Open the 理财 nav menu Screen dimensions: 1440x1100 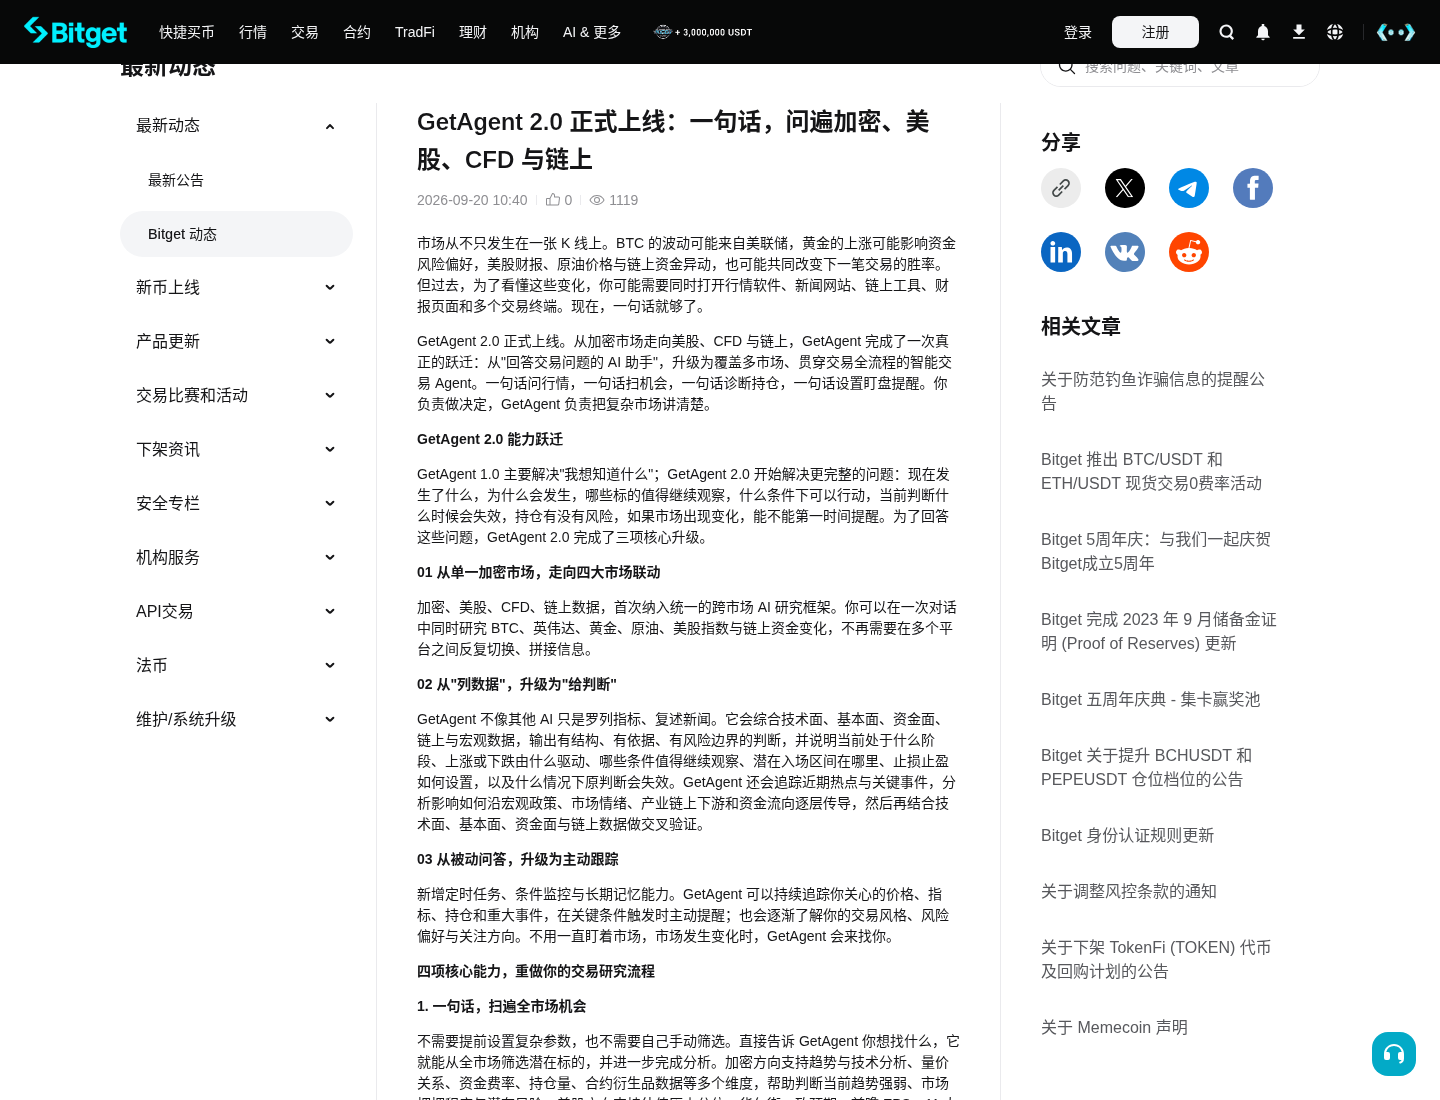coord(473,32)
